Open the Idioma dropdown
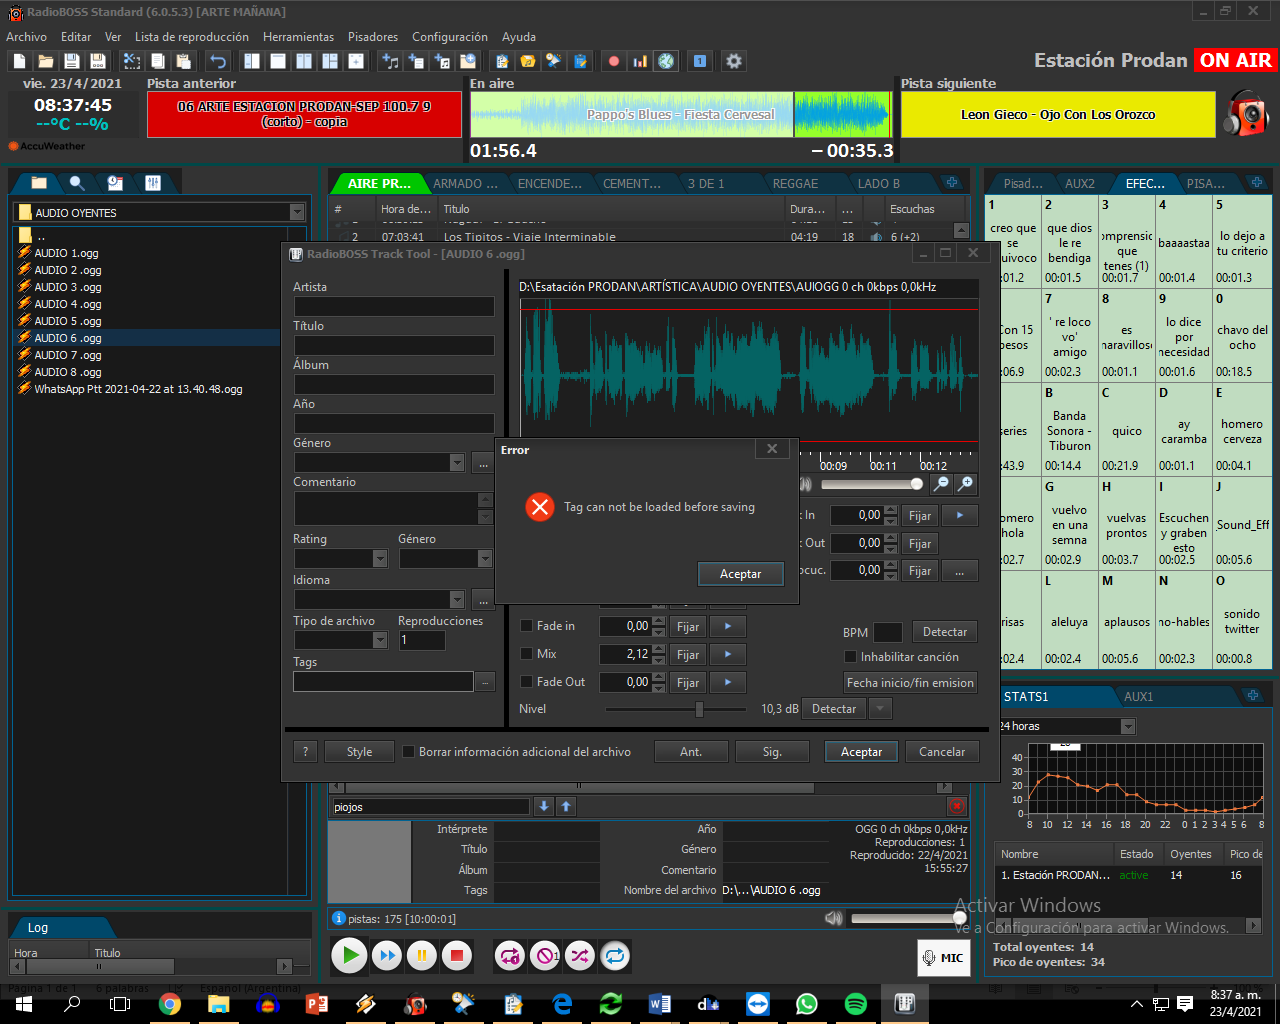 [457, 600]
